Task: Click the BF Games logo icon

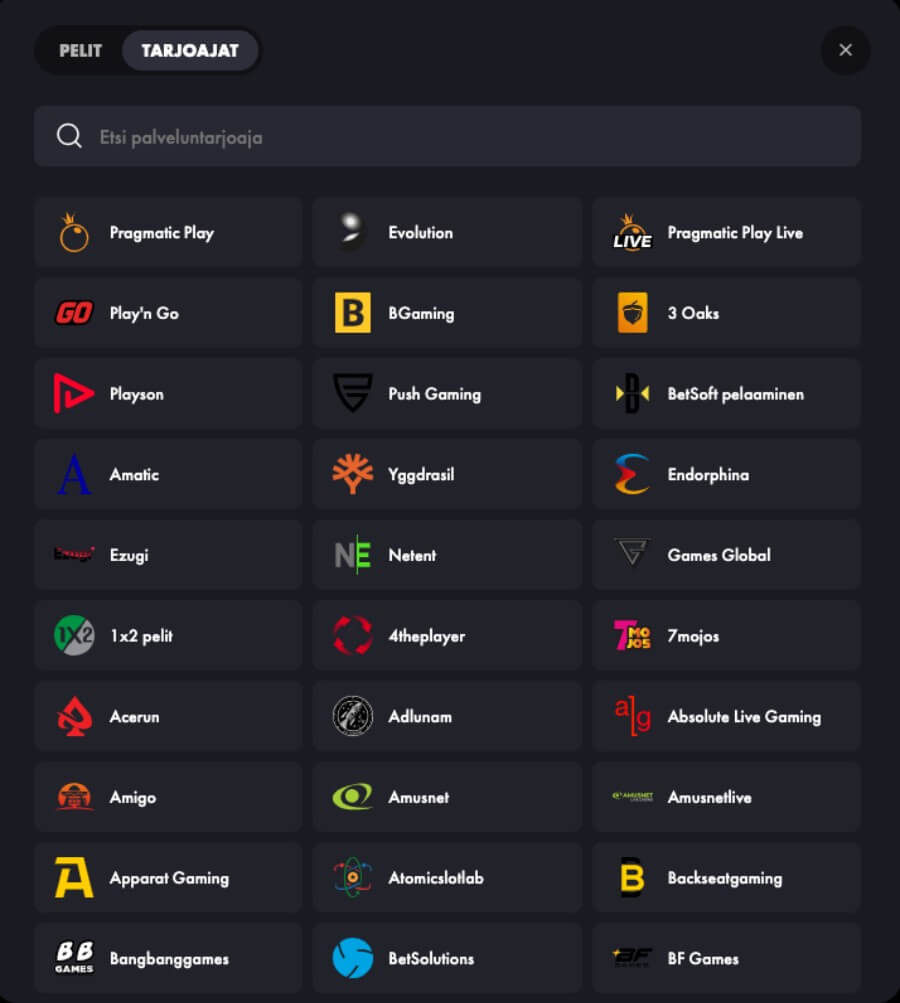Action: coord(632,958)
